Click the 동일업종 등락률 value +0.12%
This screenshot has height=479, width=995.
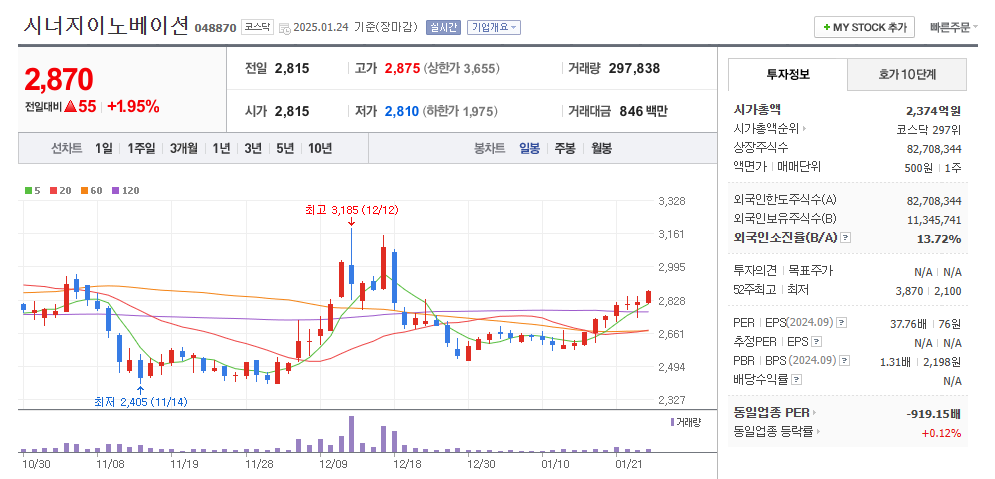(x=942, y=433)
